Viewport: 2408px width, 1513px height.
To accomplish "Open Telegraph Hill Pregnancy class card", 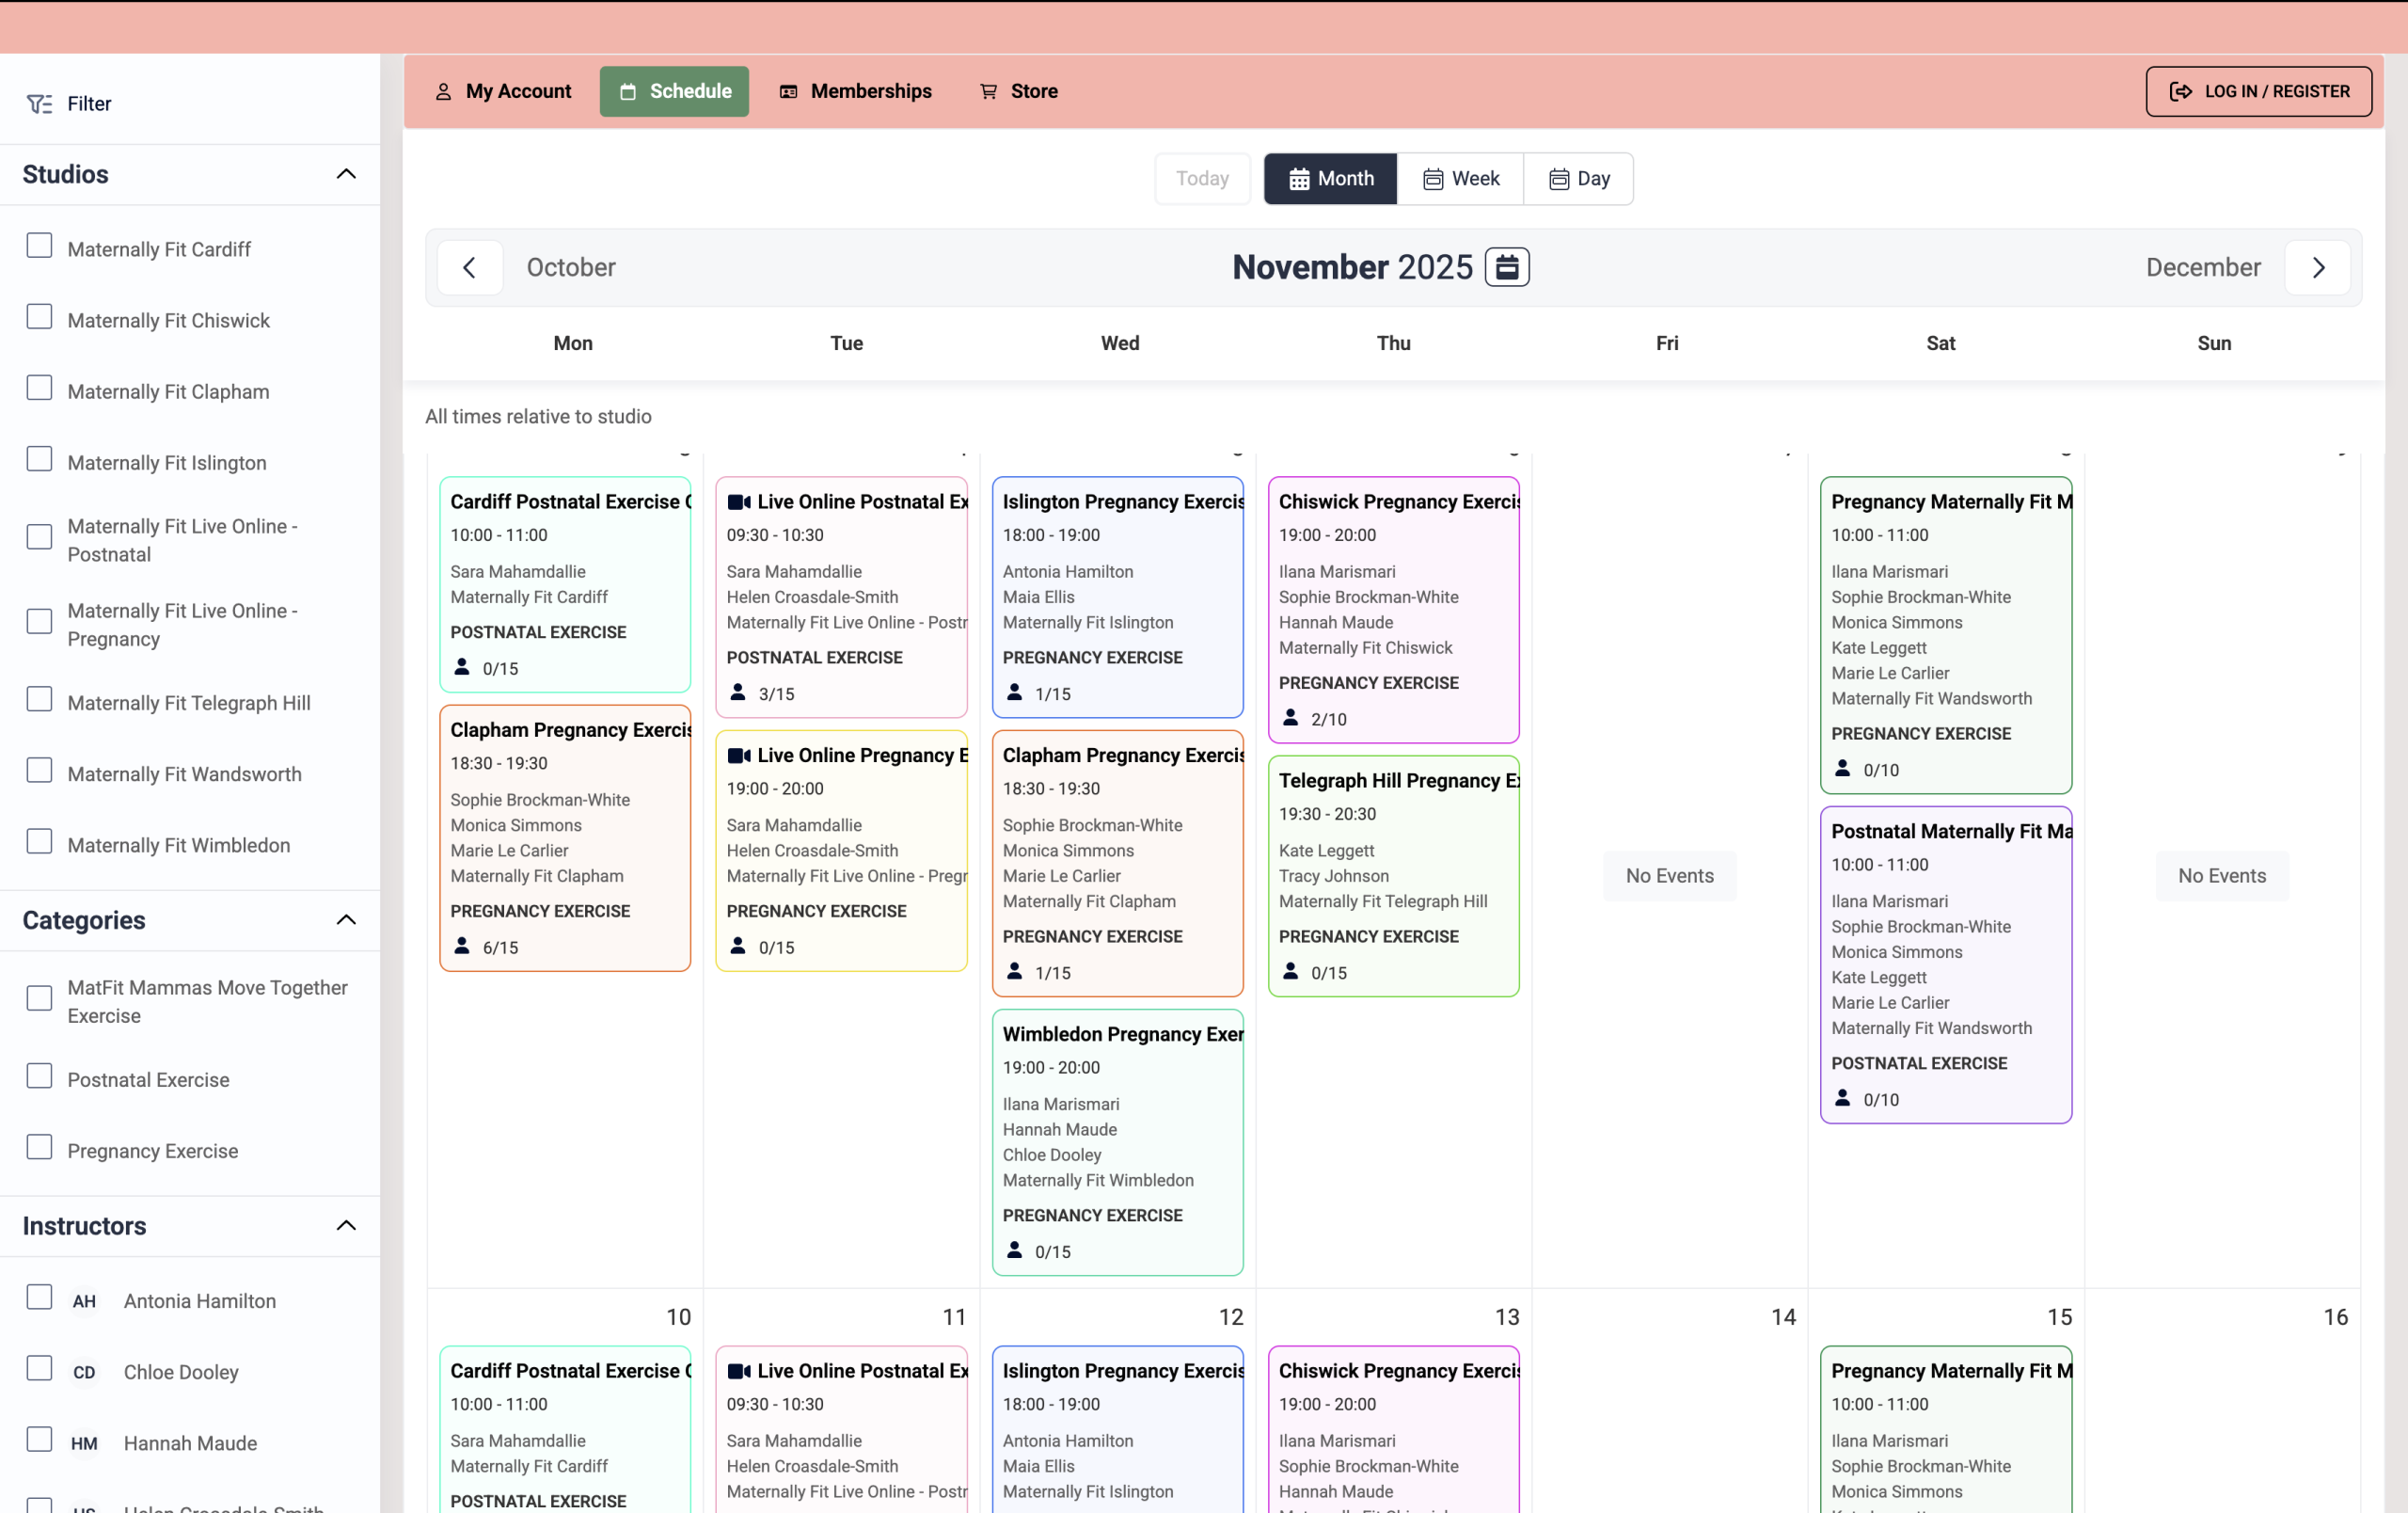I will pyautogui.click(x=1394, y=876).
